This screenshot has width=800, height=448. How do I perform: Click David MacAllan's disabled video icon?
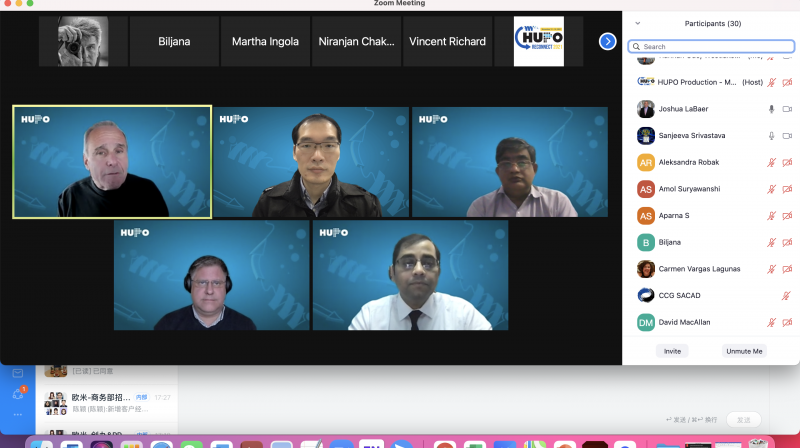(x=787, y=322)
